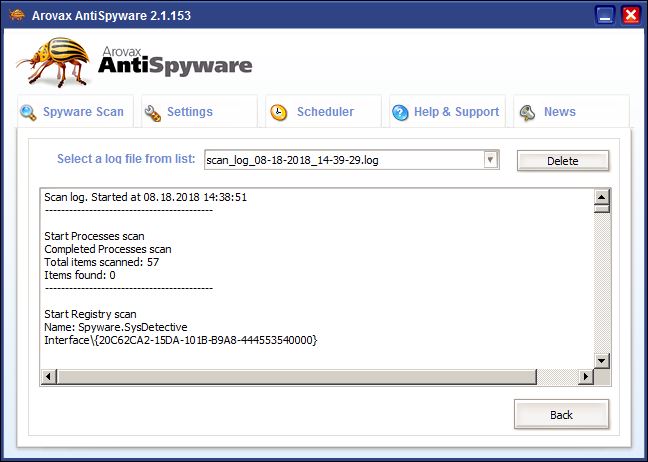648x462 pixels.
Task: Click the Interface registry key line
Action: [x=181, y=340]
